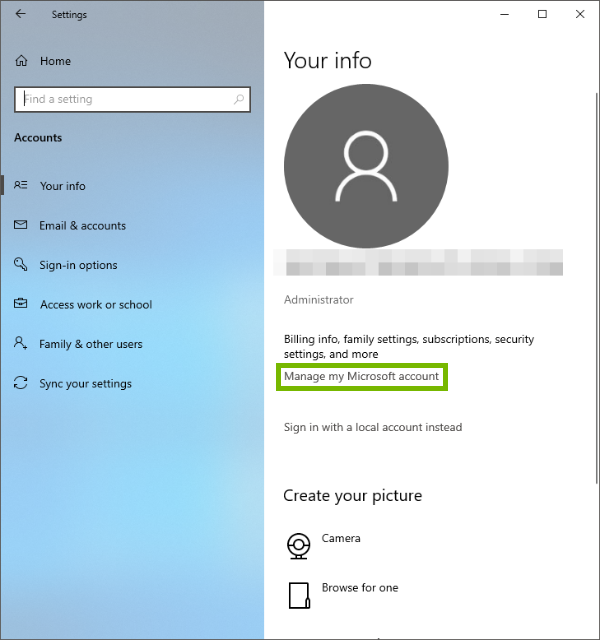Click the Sign-in options key icon
This screenshot has width=600, height=640.
click(x=20, y=264)
